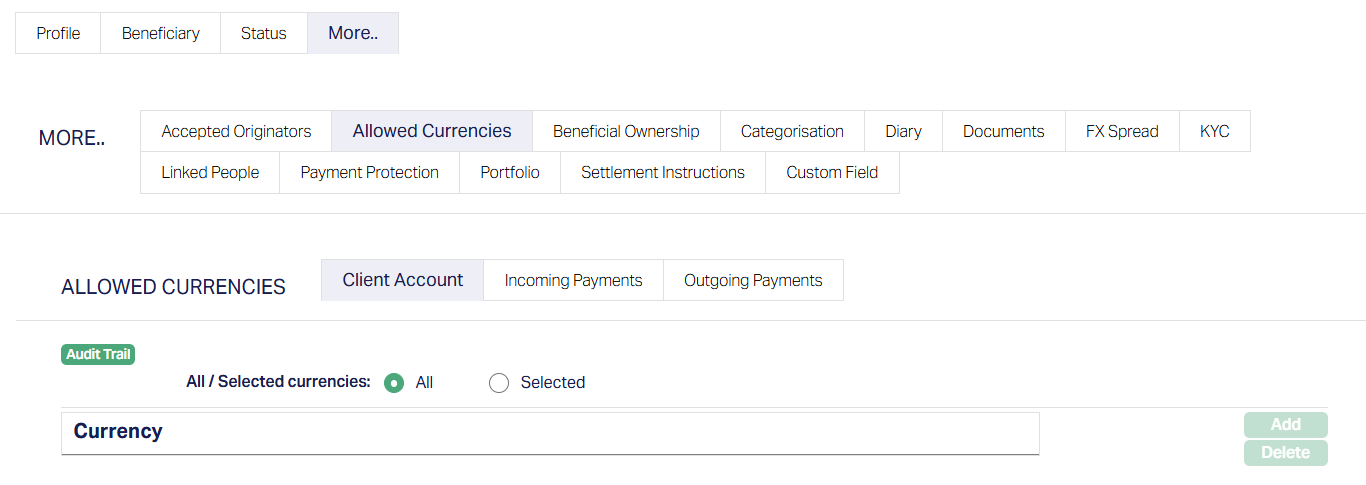Switch to the Profile tab
The height and width of the screenshot is (485, 1366).
58,33
